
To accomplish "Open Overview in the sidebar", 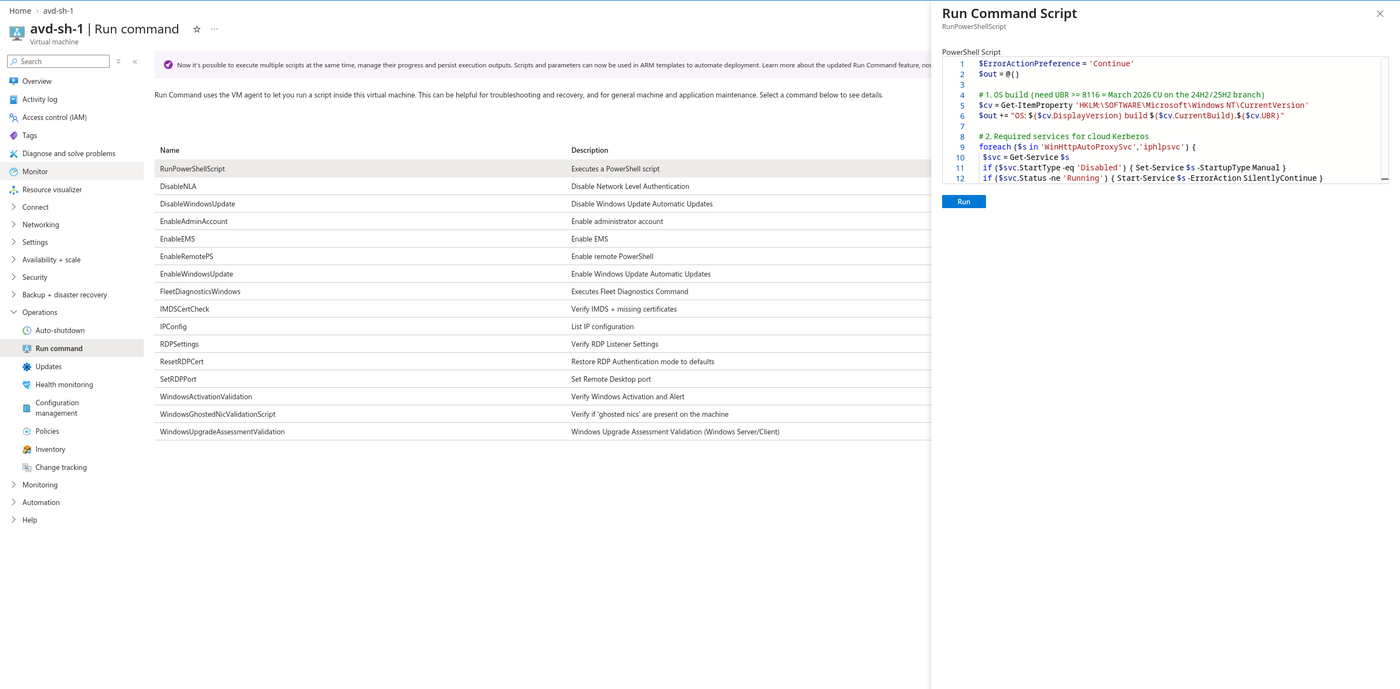I will tap(37, 81).
